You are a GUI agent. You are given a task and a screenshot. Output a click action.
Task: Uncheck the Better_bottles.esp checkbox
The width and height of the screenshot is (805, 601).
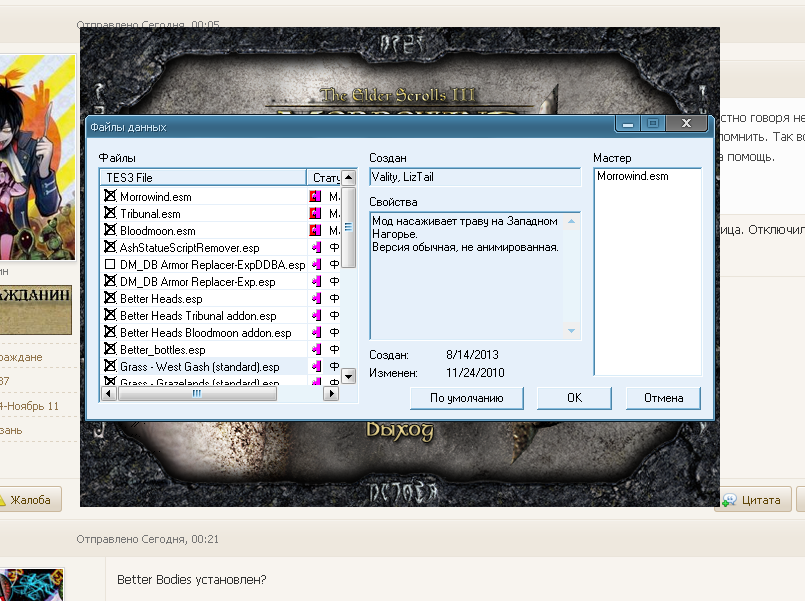click(x=110, y=348)
